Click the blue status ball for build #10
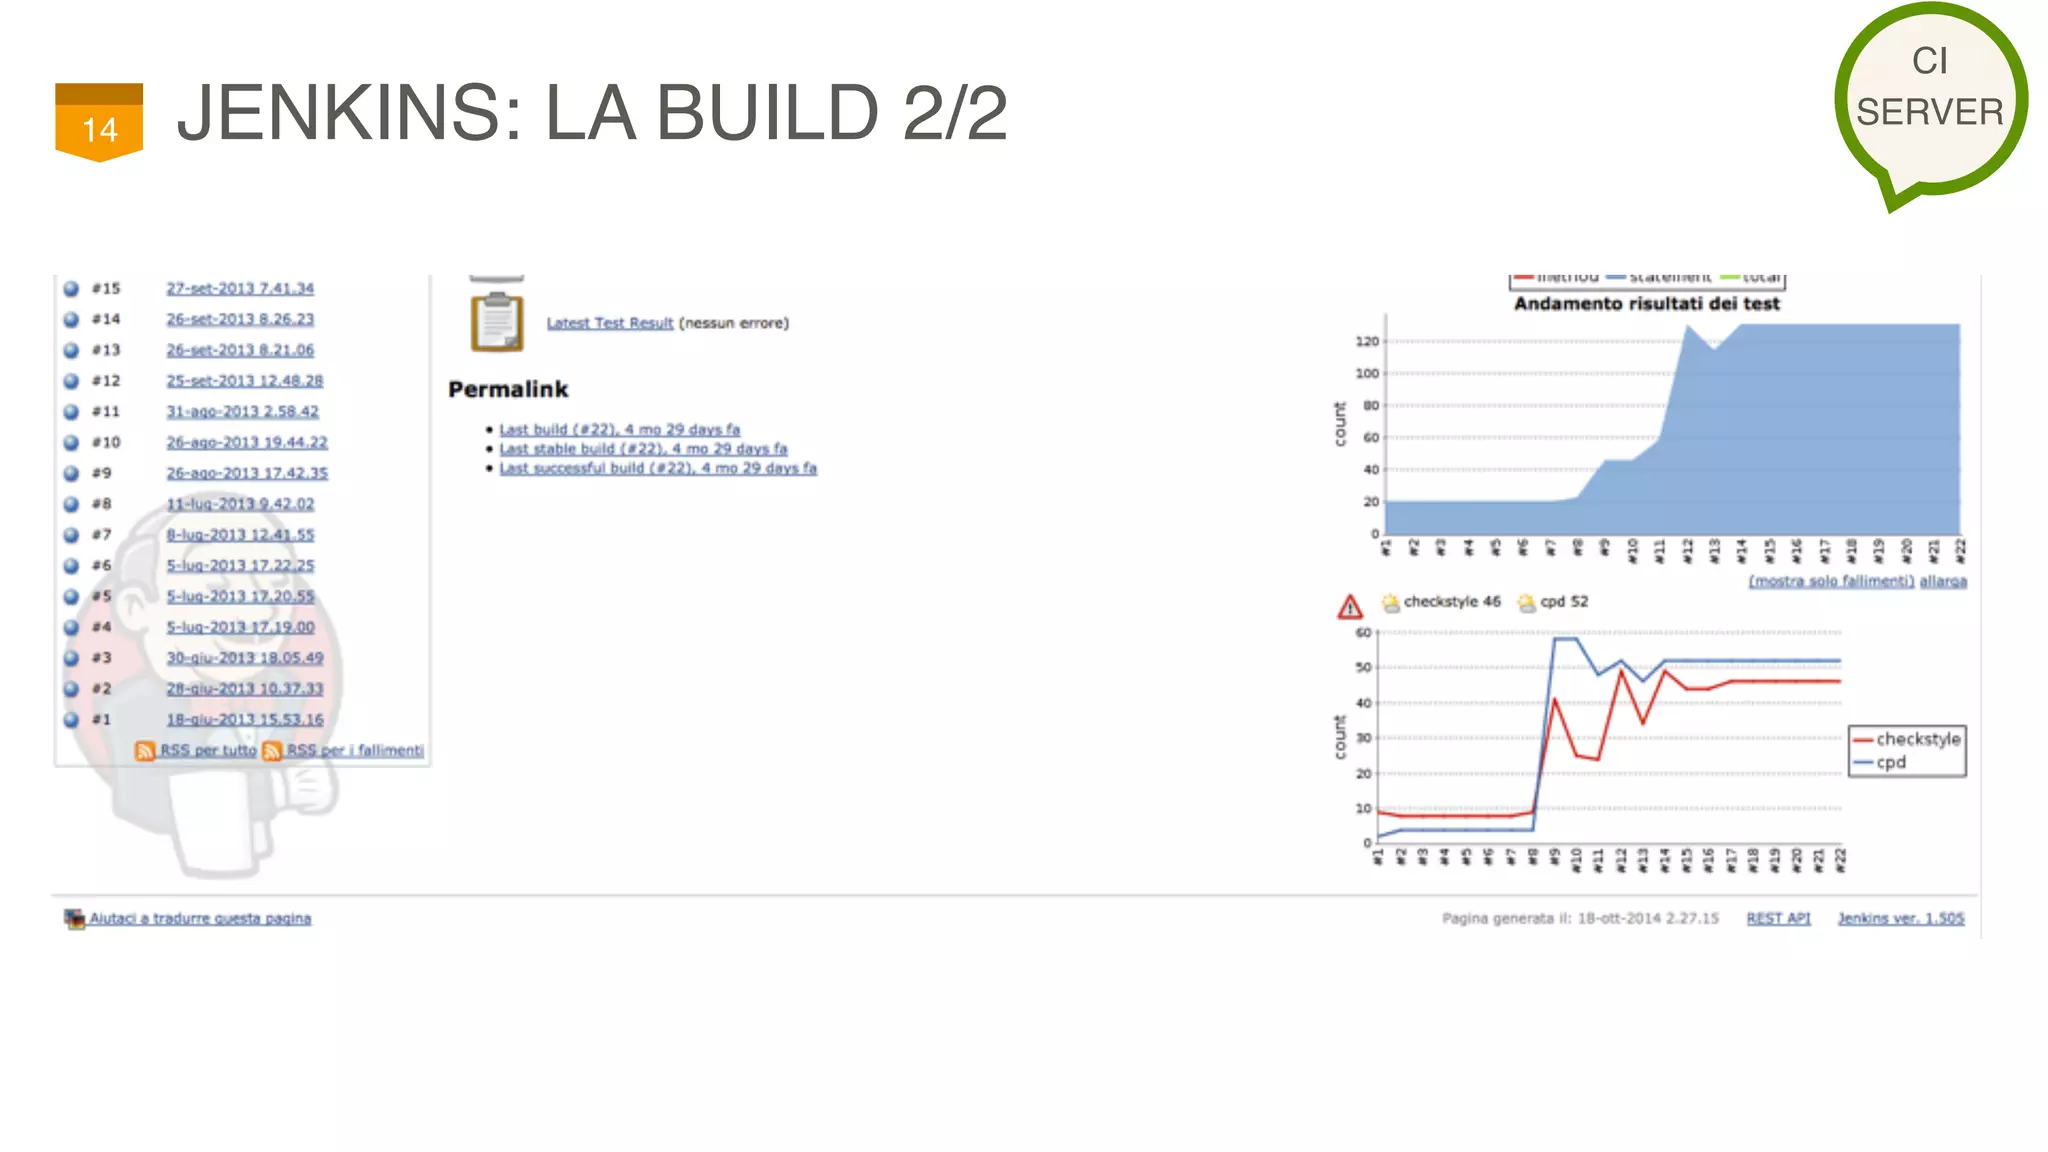2048x1152 pixels. pyautogui.click(x=71, y=443)
